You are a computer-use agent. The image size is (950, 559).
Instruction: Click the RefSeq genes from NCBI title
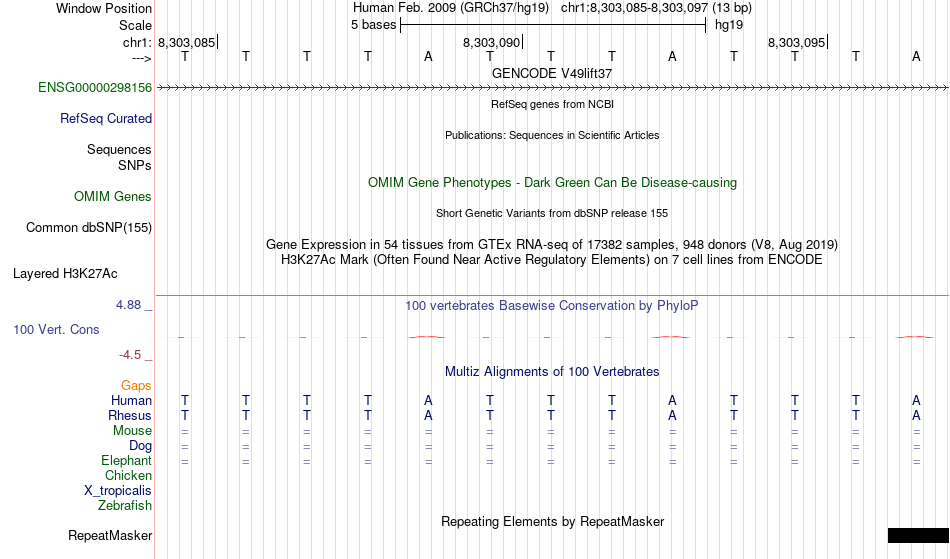[x=553, y=104]
